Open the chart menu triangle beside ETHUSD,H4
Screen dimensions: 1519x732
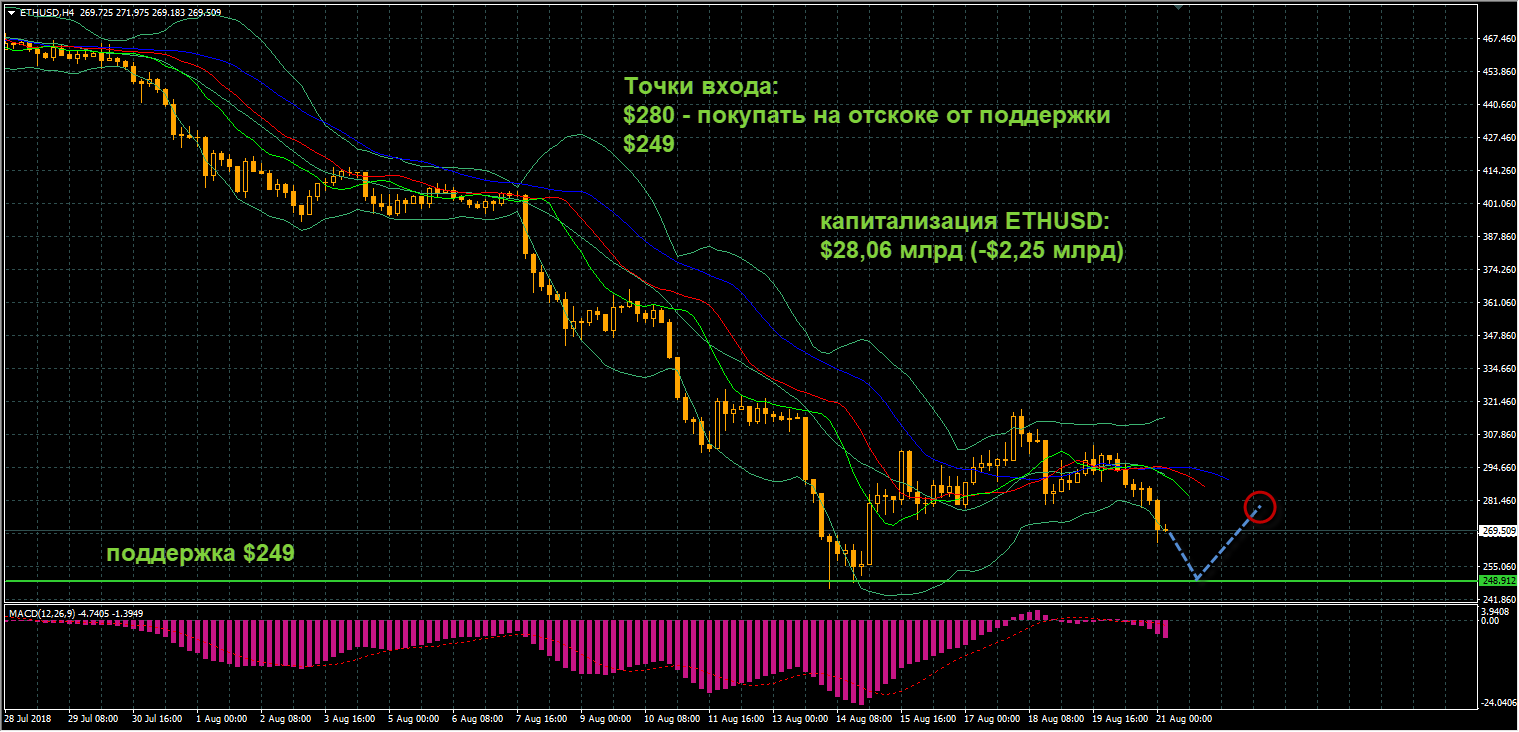11,13
